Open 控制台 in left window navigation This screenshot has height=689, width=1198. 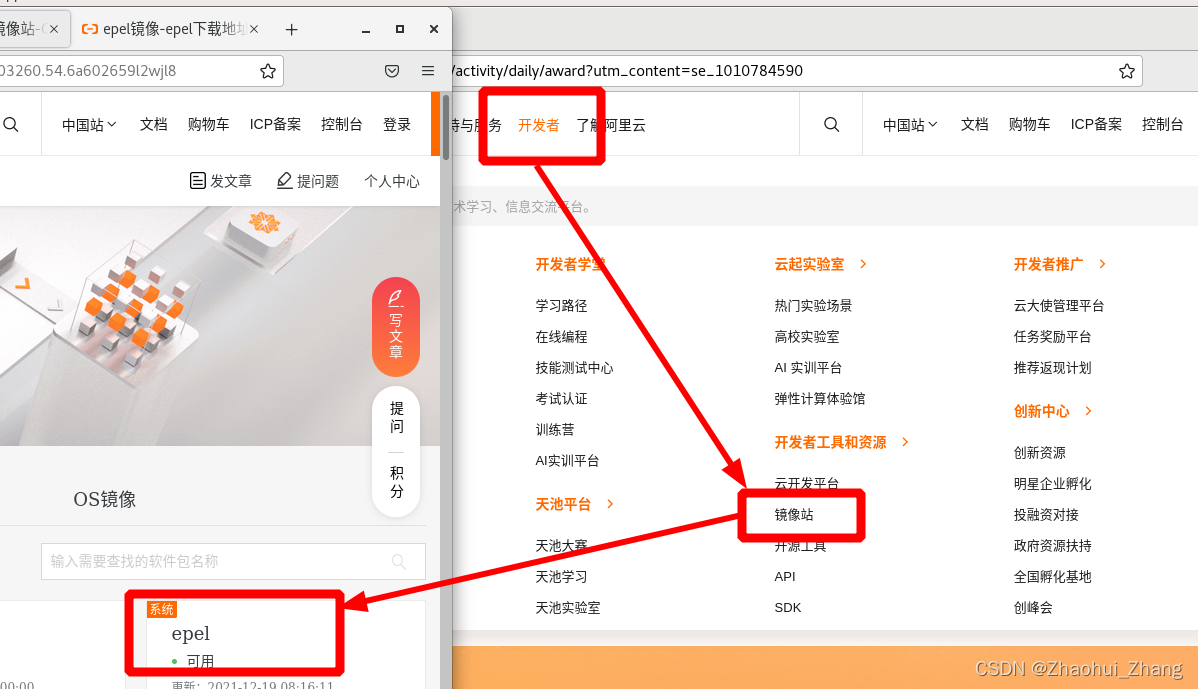pyautogui.click(x=342, y=125)
